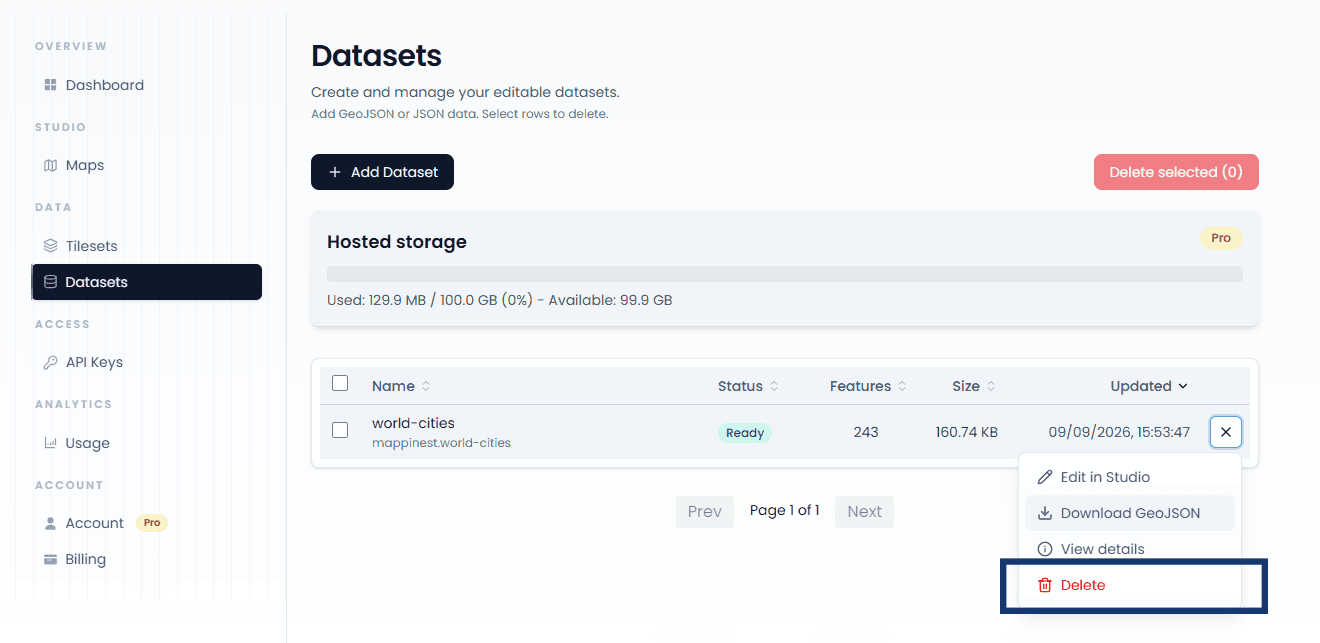The width and height of the screenshot is (1320, 643).
Task: Click the plus icon on Add Dataset
Action: pos(335,172)
